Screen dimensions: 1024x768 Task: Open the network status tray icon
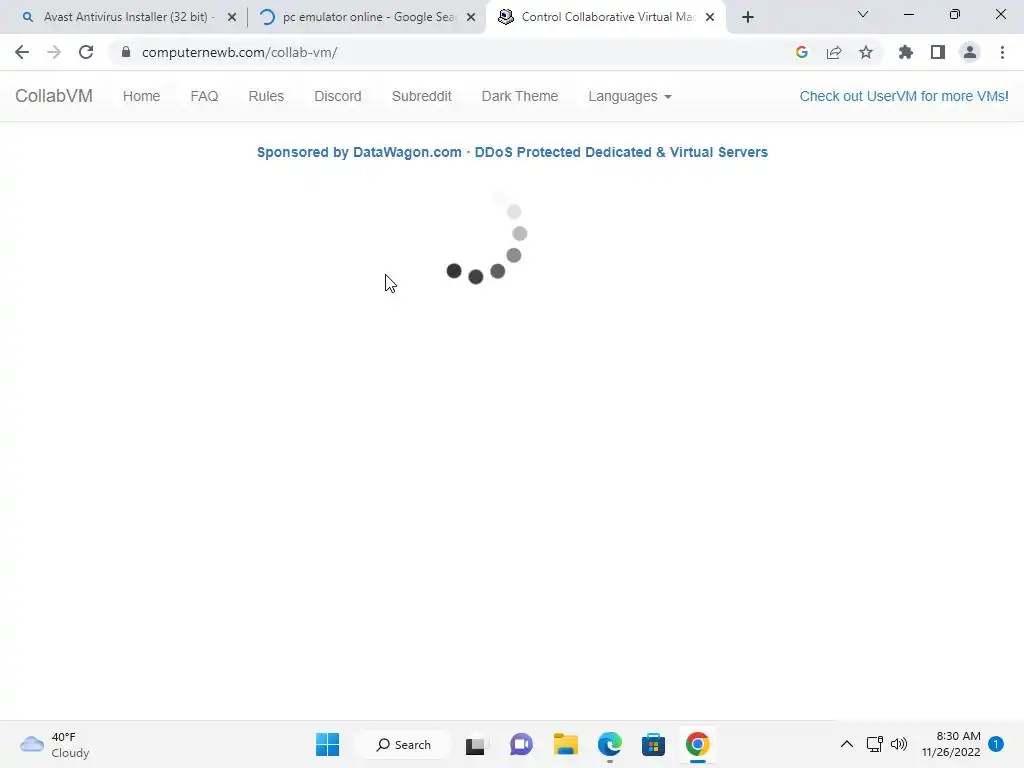point(874,744)
